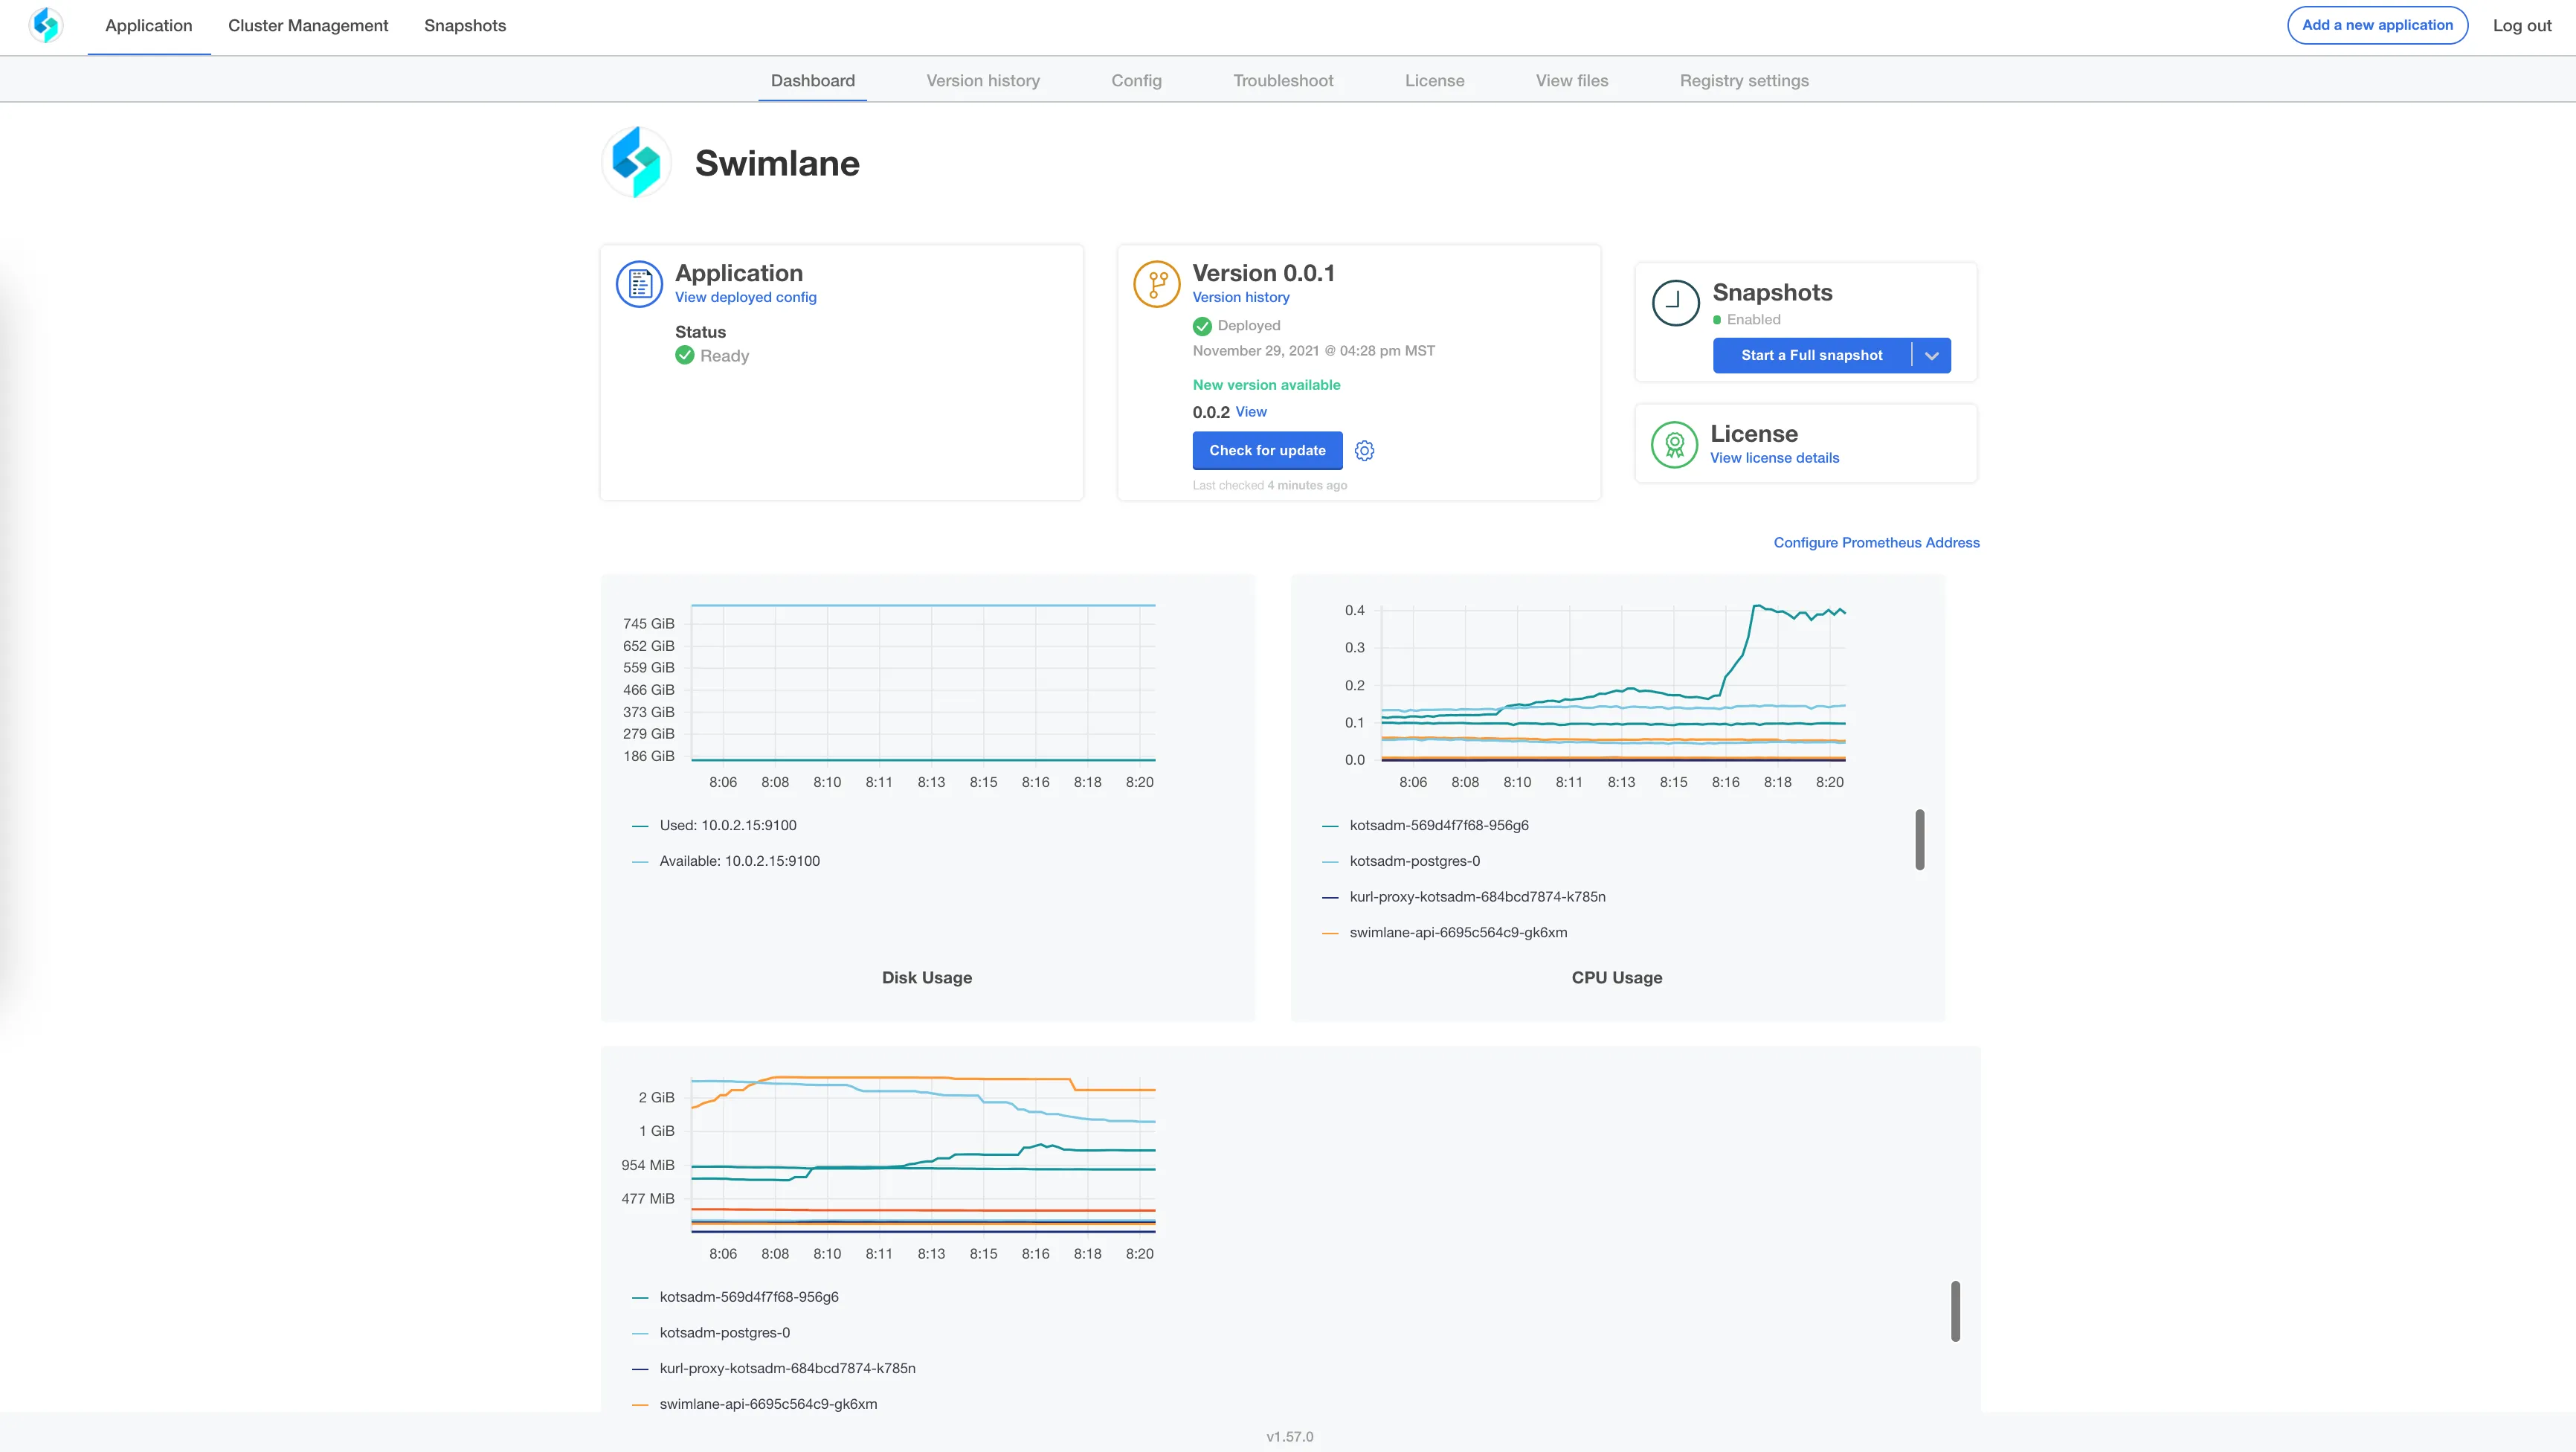Select the Dashboard sub-tab
Screen dimensions: 2576x1452
click(813, 80)
